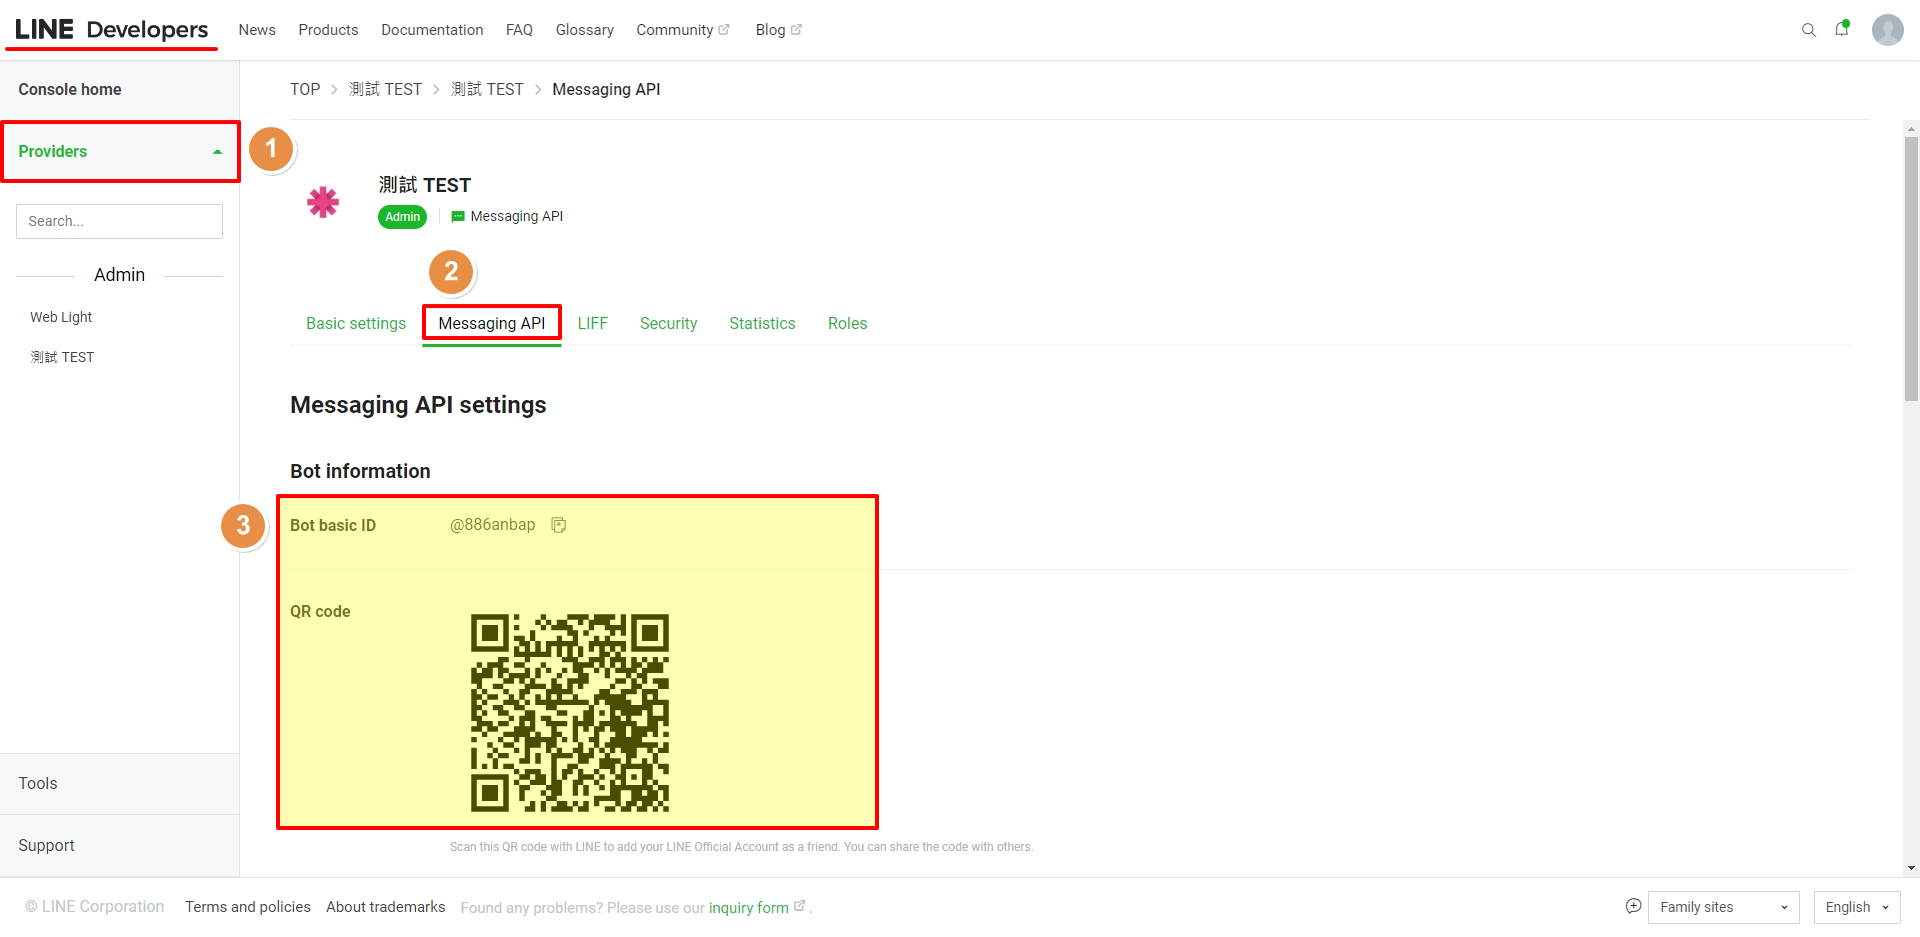Select Web Light provider in sidebar

(x=61, y=317)
